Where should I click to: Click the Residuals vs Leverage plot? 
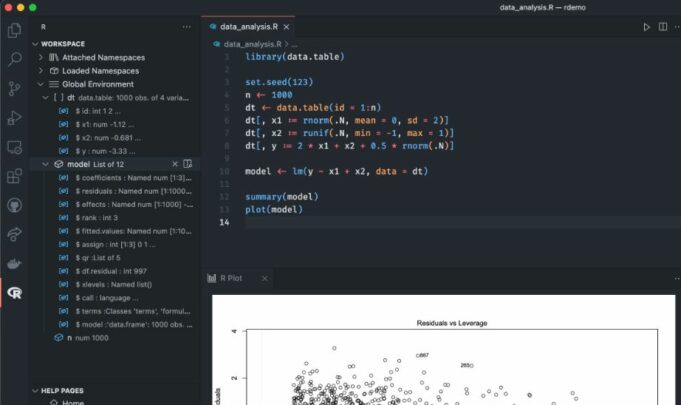pyautogui.click(x=443, y=350)
